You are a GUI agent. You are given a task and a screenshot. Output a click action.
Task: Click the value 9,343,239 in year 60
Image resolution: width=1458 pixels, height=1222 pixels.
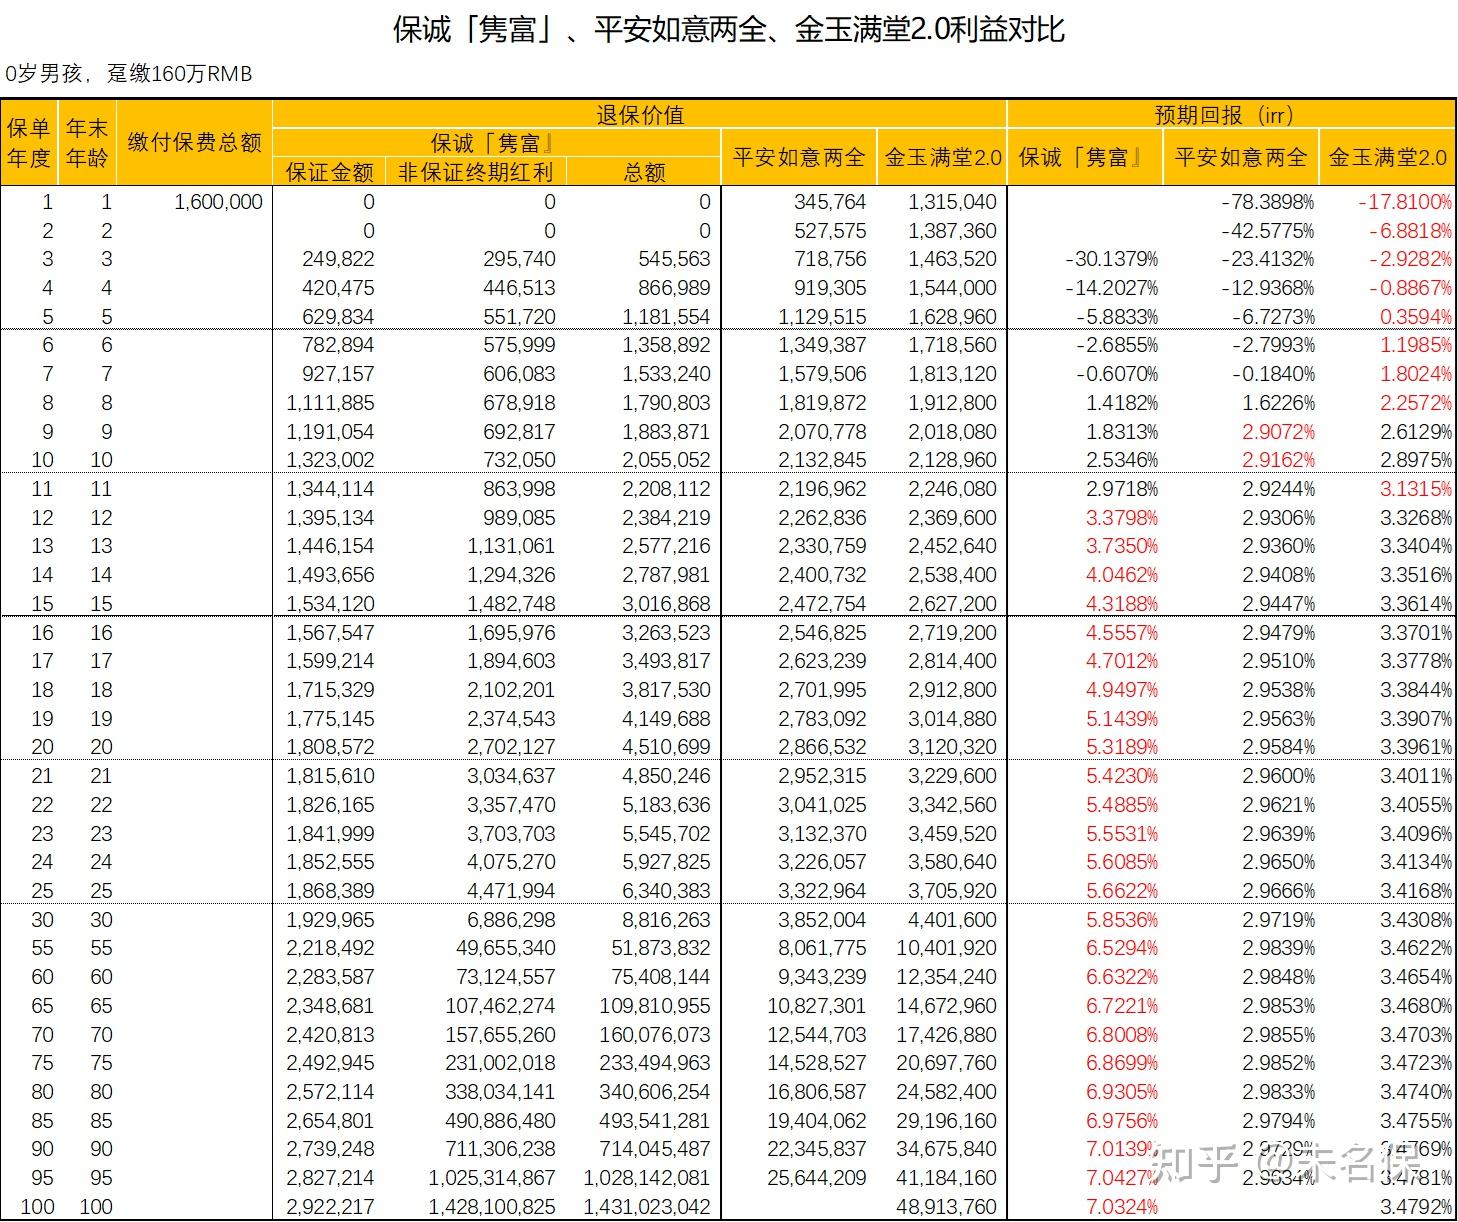[x=822, y=977]
